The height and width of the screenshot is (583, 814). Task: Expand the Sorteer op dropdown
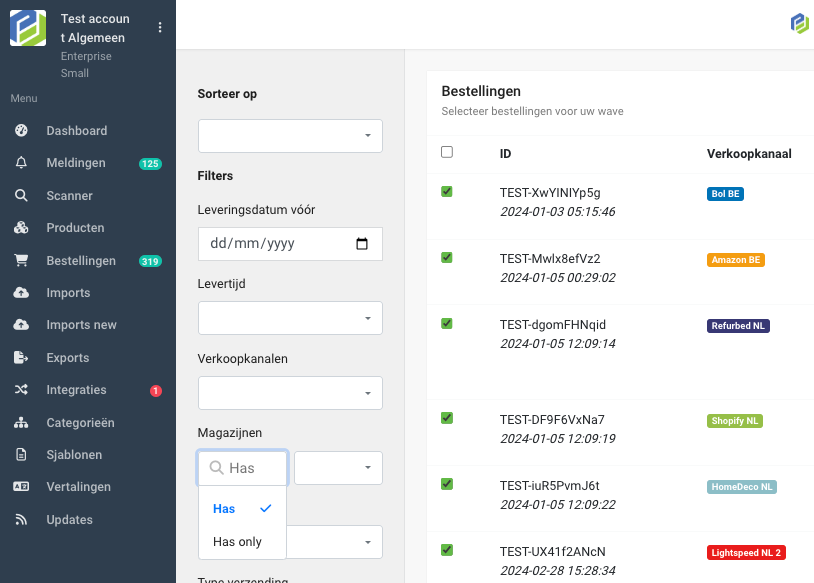[x=290, y=136]
